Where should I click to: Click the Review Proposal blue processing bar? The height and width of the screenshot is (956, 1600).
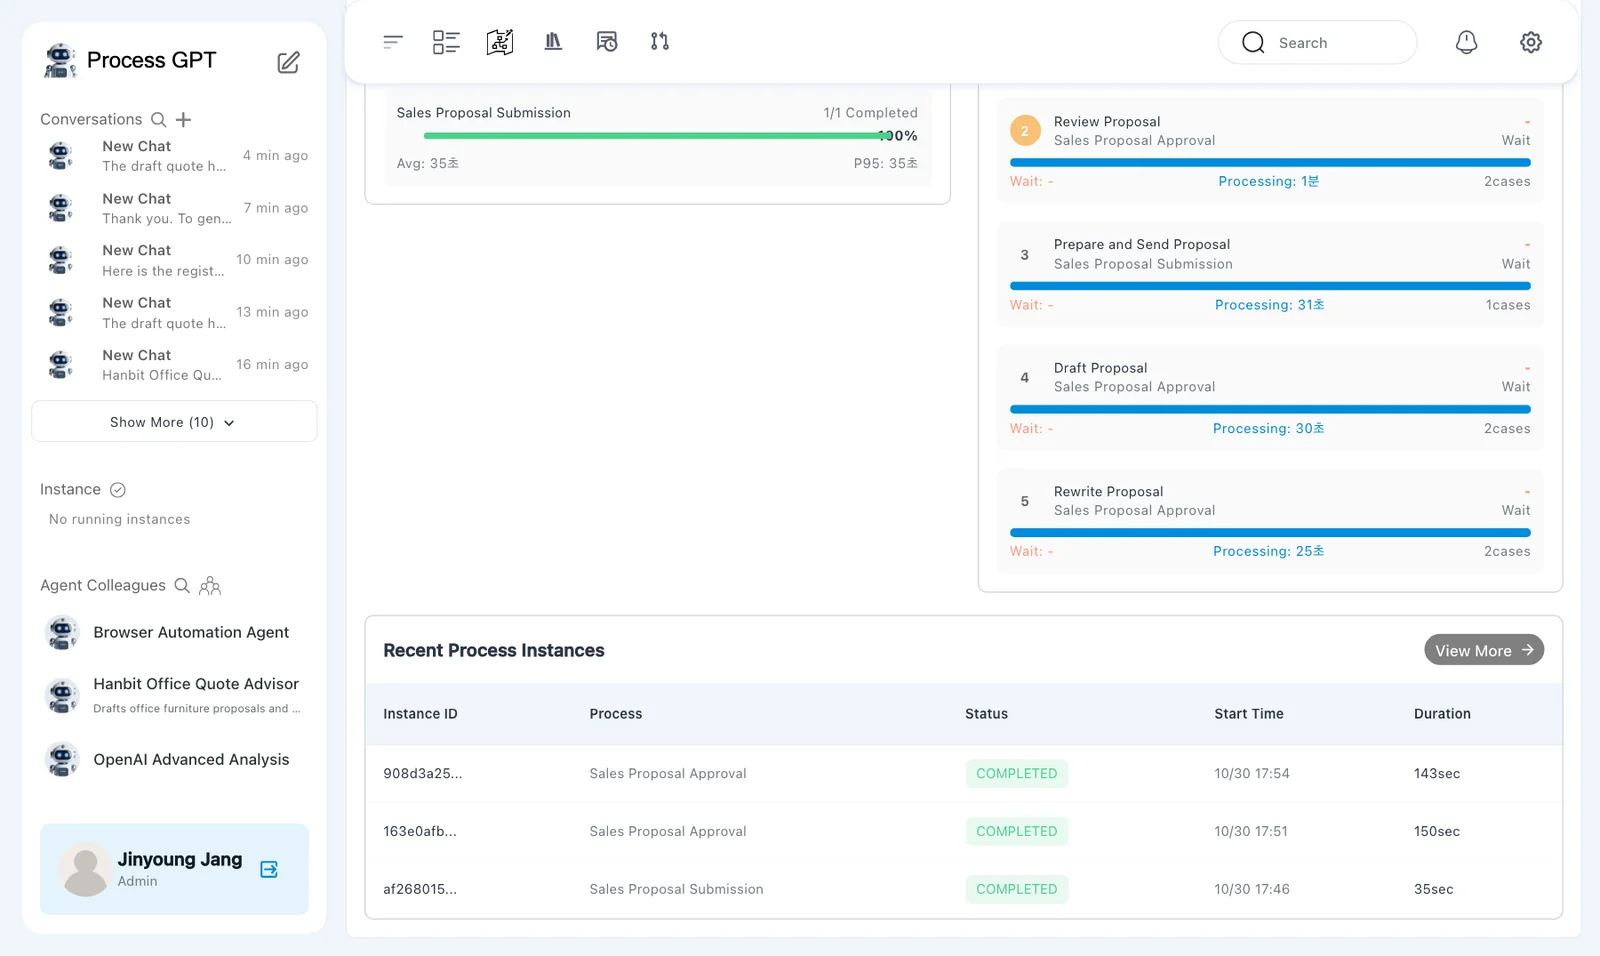click(x=1270, y=162)
